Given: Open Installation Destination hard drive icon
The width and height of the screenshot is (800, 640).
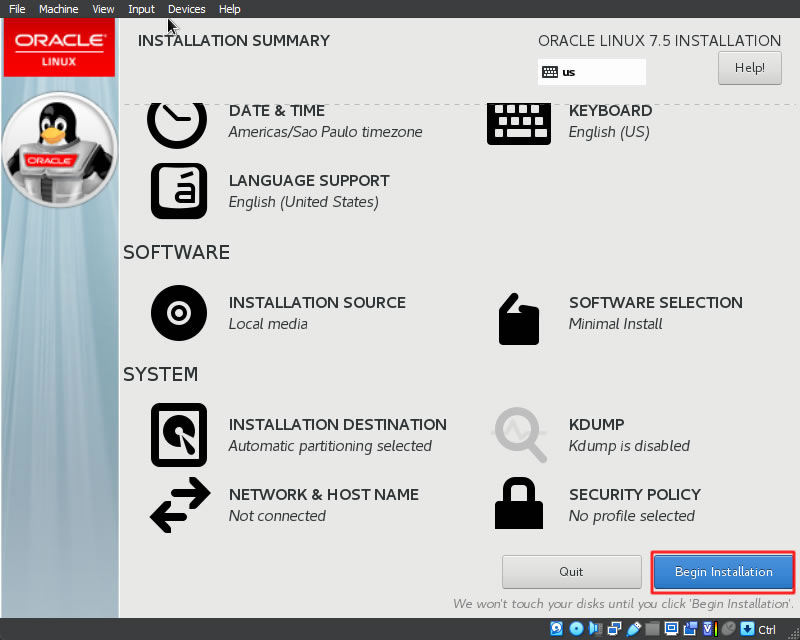Looking at the screenshot, I should [179, 435].
